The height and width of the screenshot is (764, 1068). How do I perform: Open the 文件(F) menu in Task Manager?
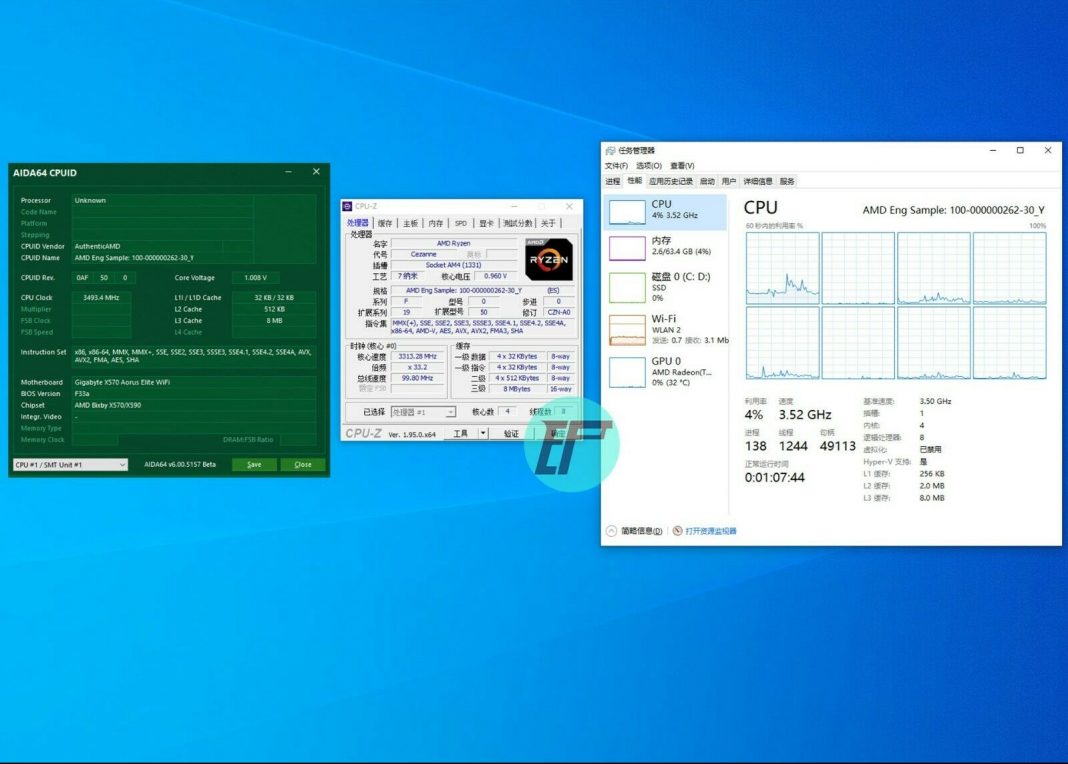coord(616,165)
